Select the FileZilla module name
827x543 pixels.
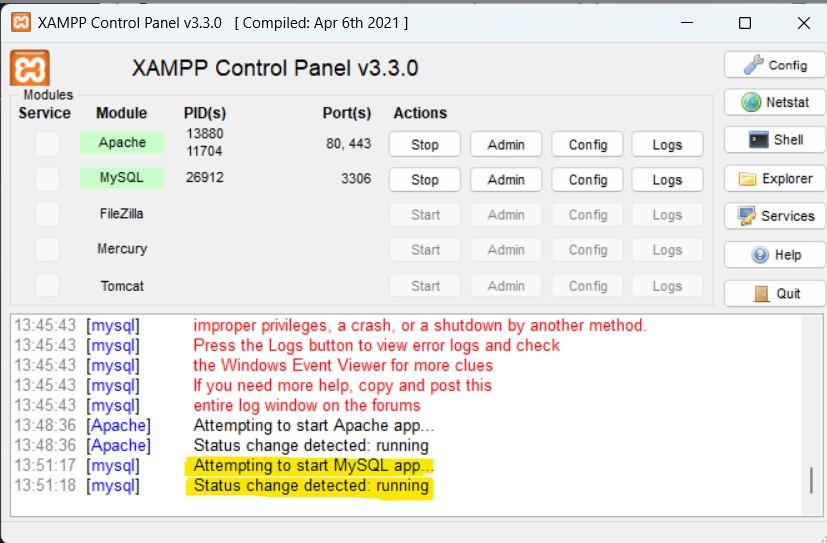pos(121,214)
